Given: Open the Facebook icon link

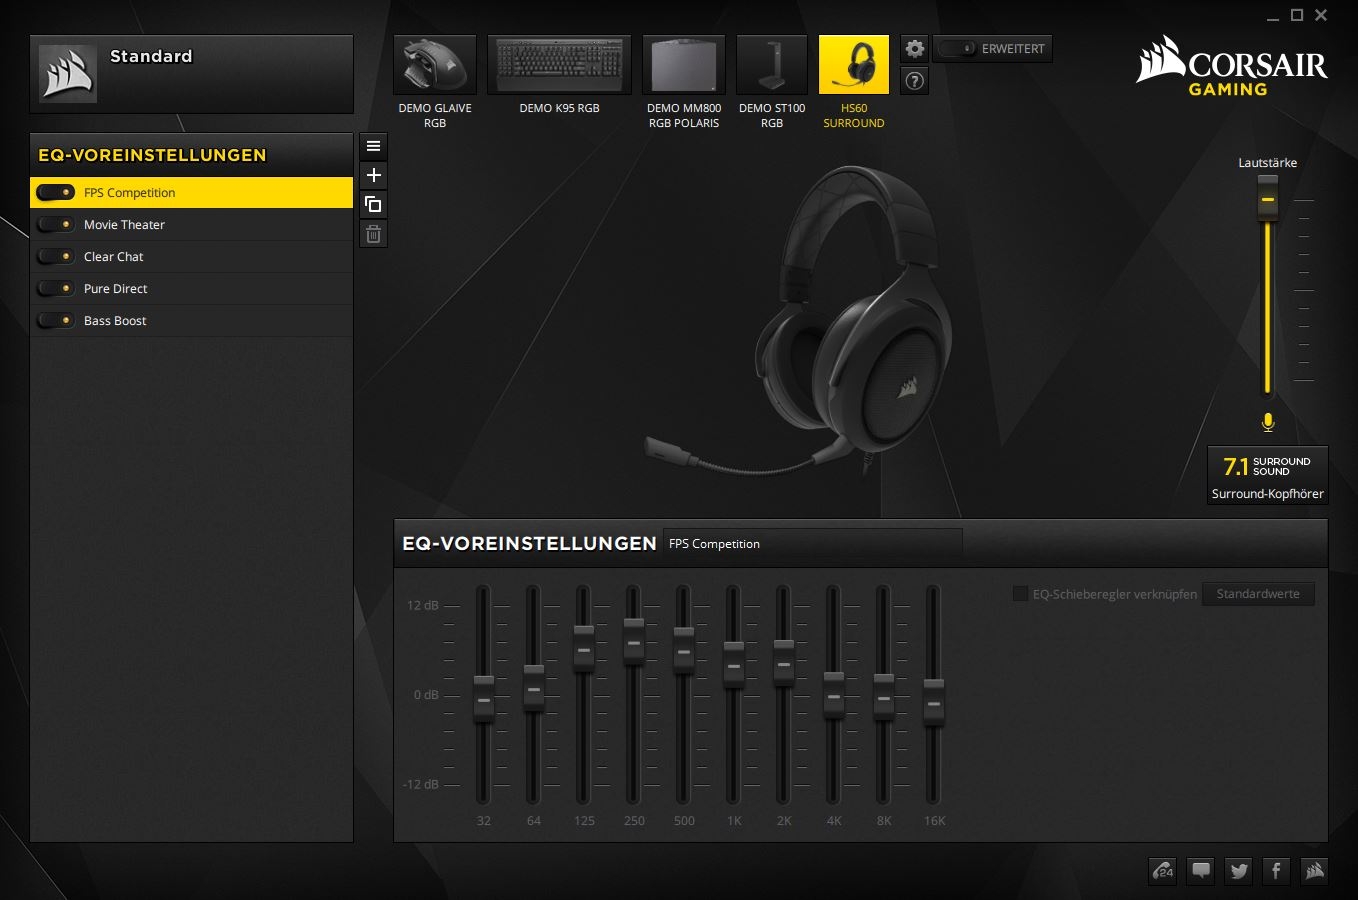Looking at the screenshot, I should click(x=1276, y=871).
